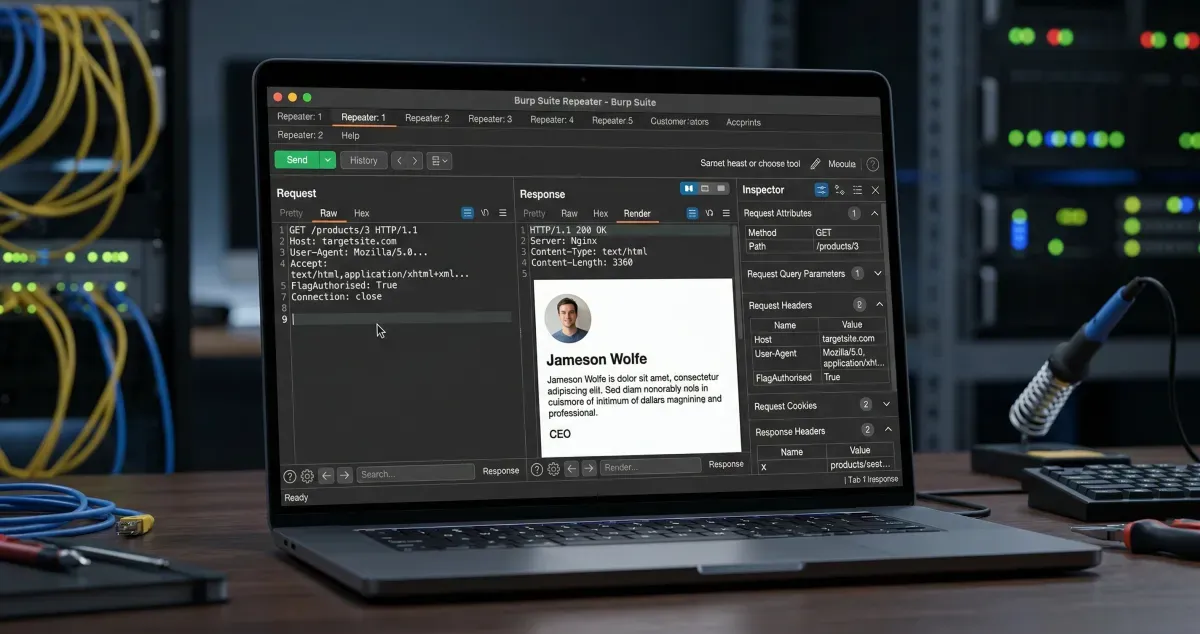Toggle side-by-side layout view for Response
Screen dimensions: 1200x634
click(x=688, y=188)
